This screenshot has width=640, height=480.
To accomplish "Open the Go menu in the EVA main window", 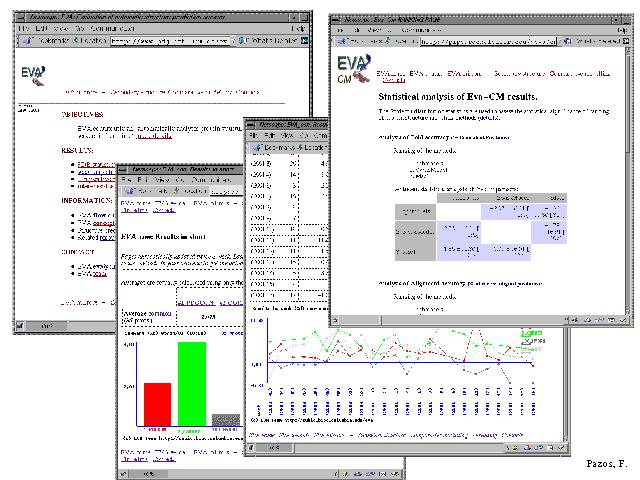I will pos(80,29).
